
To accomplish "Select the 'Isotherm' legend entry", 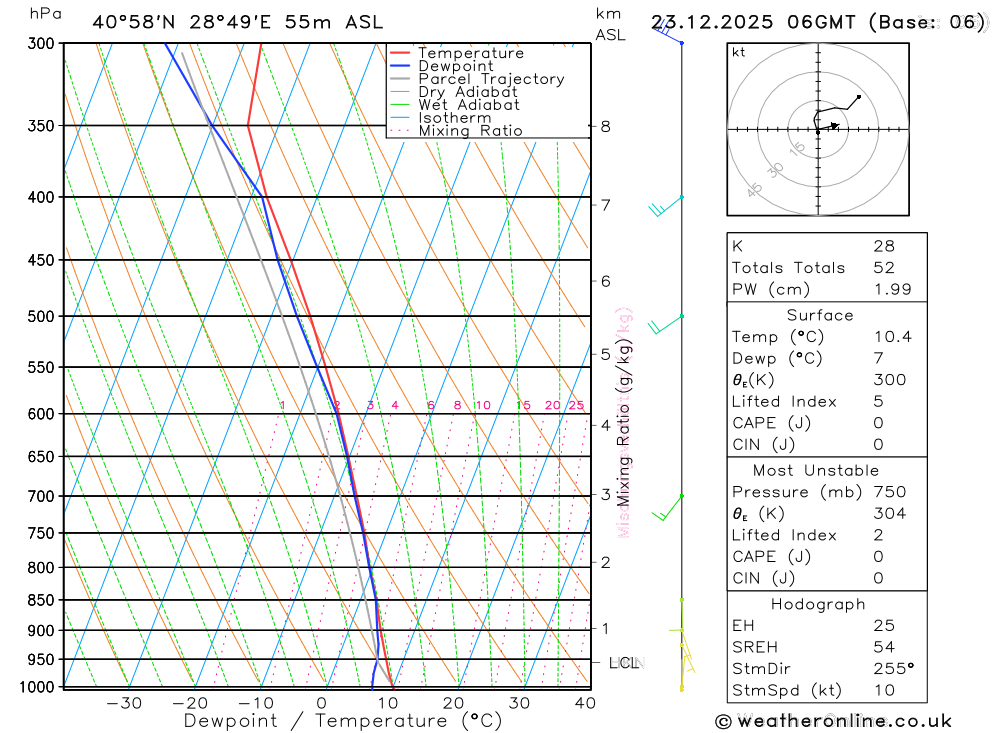I will point(455,118).
